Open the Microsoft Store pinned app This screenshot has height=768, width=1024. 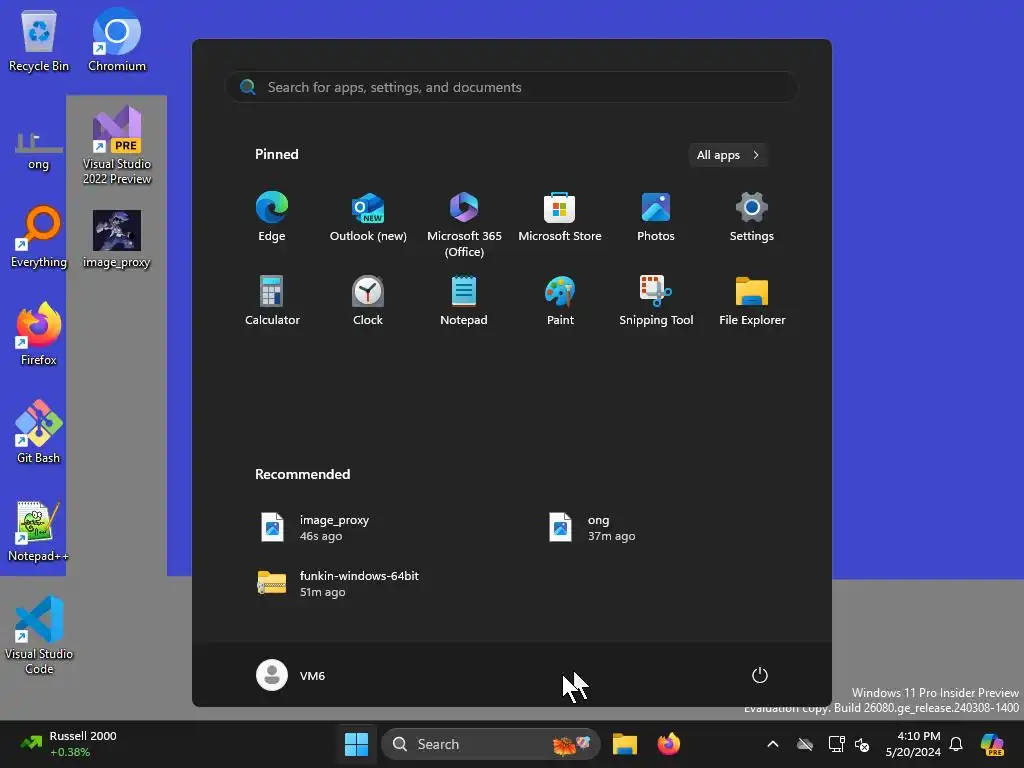560,217
